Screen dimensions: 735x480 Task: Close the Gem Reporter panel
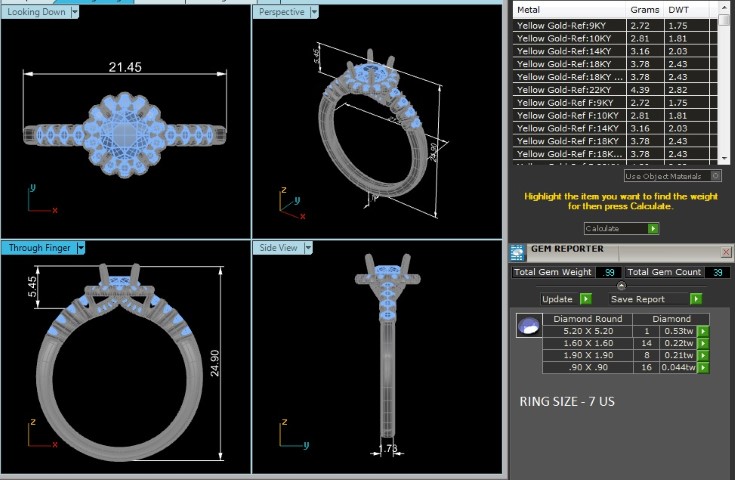tap(726, 252)
